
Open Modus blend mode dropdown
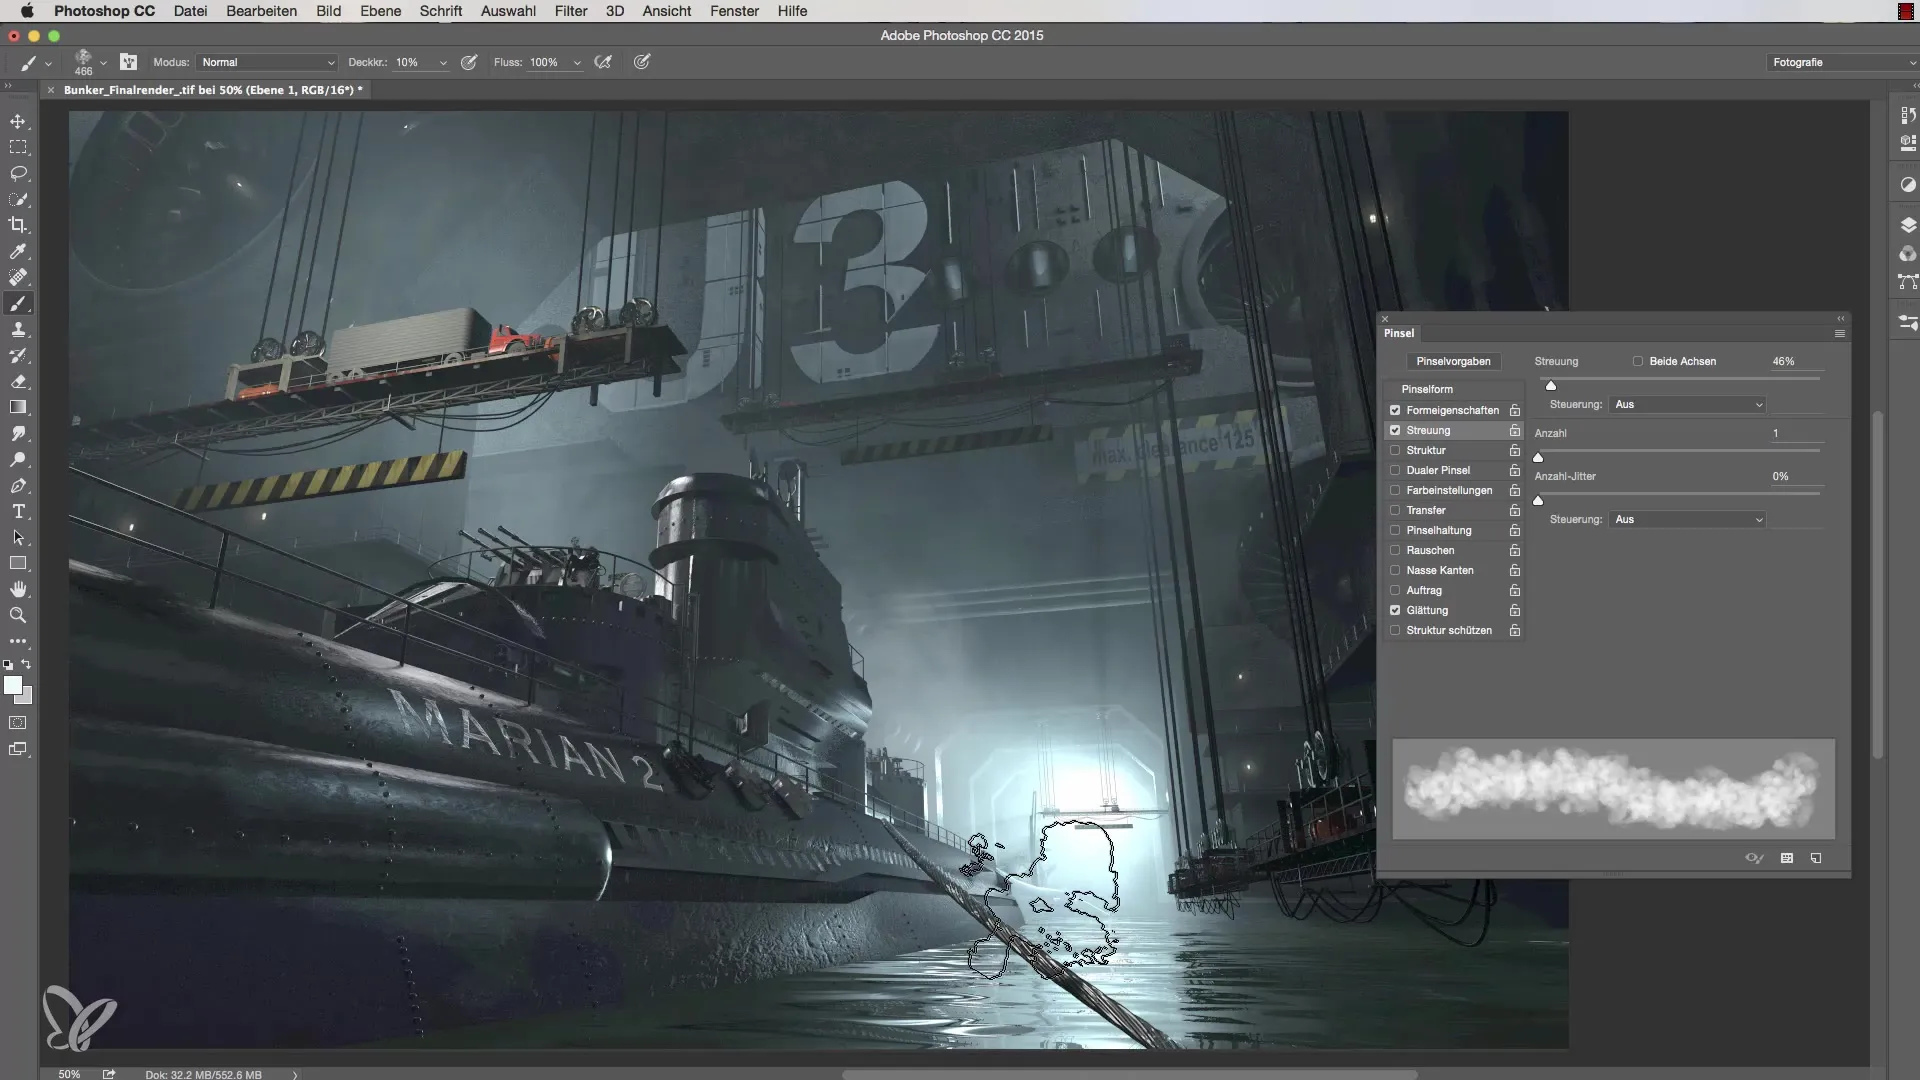click(x=267, y=62)
